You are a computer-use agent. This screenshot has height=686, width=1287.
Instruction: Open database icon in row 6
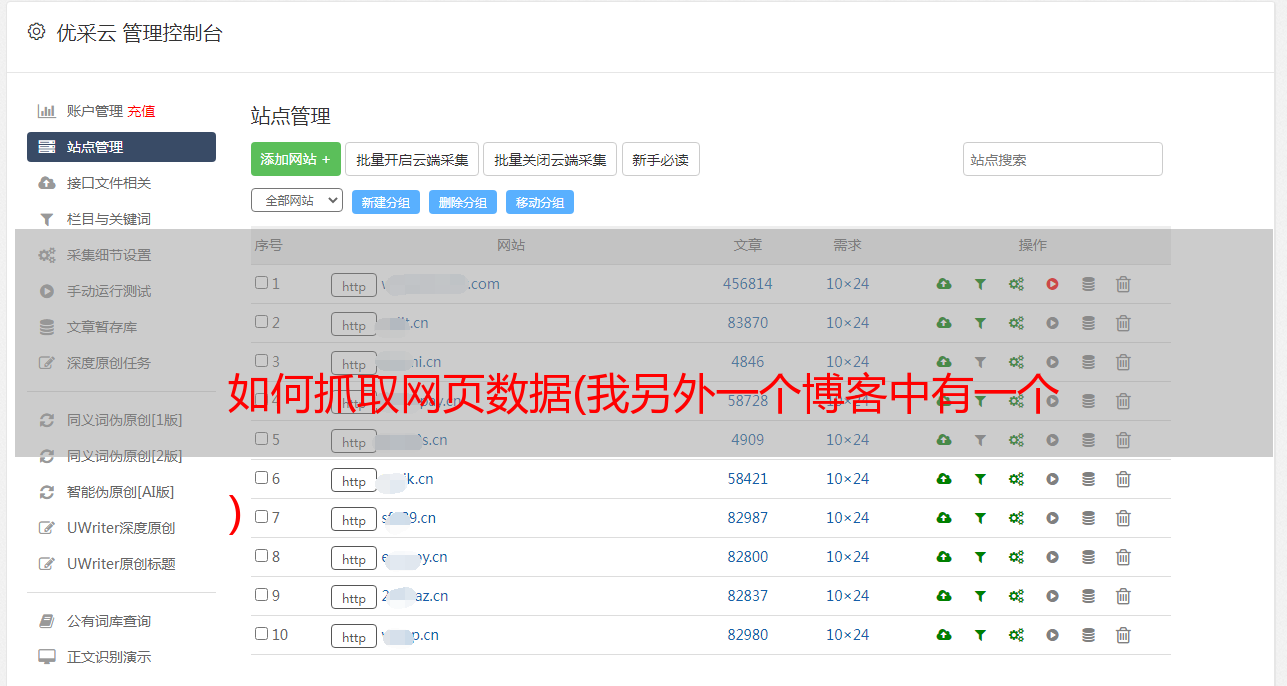click(x=1088, y=479)
